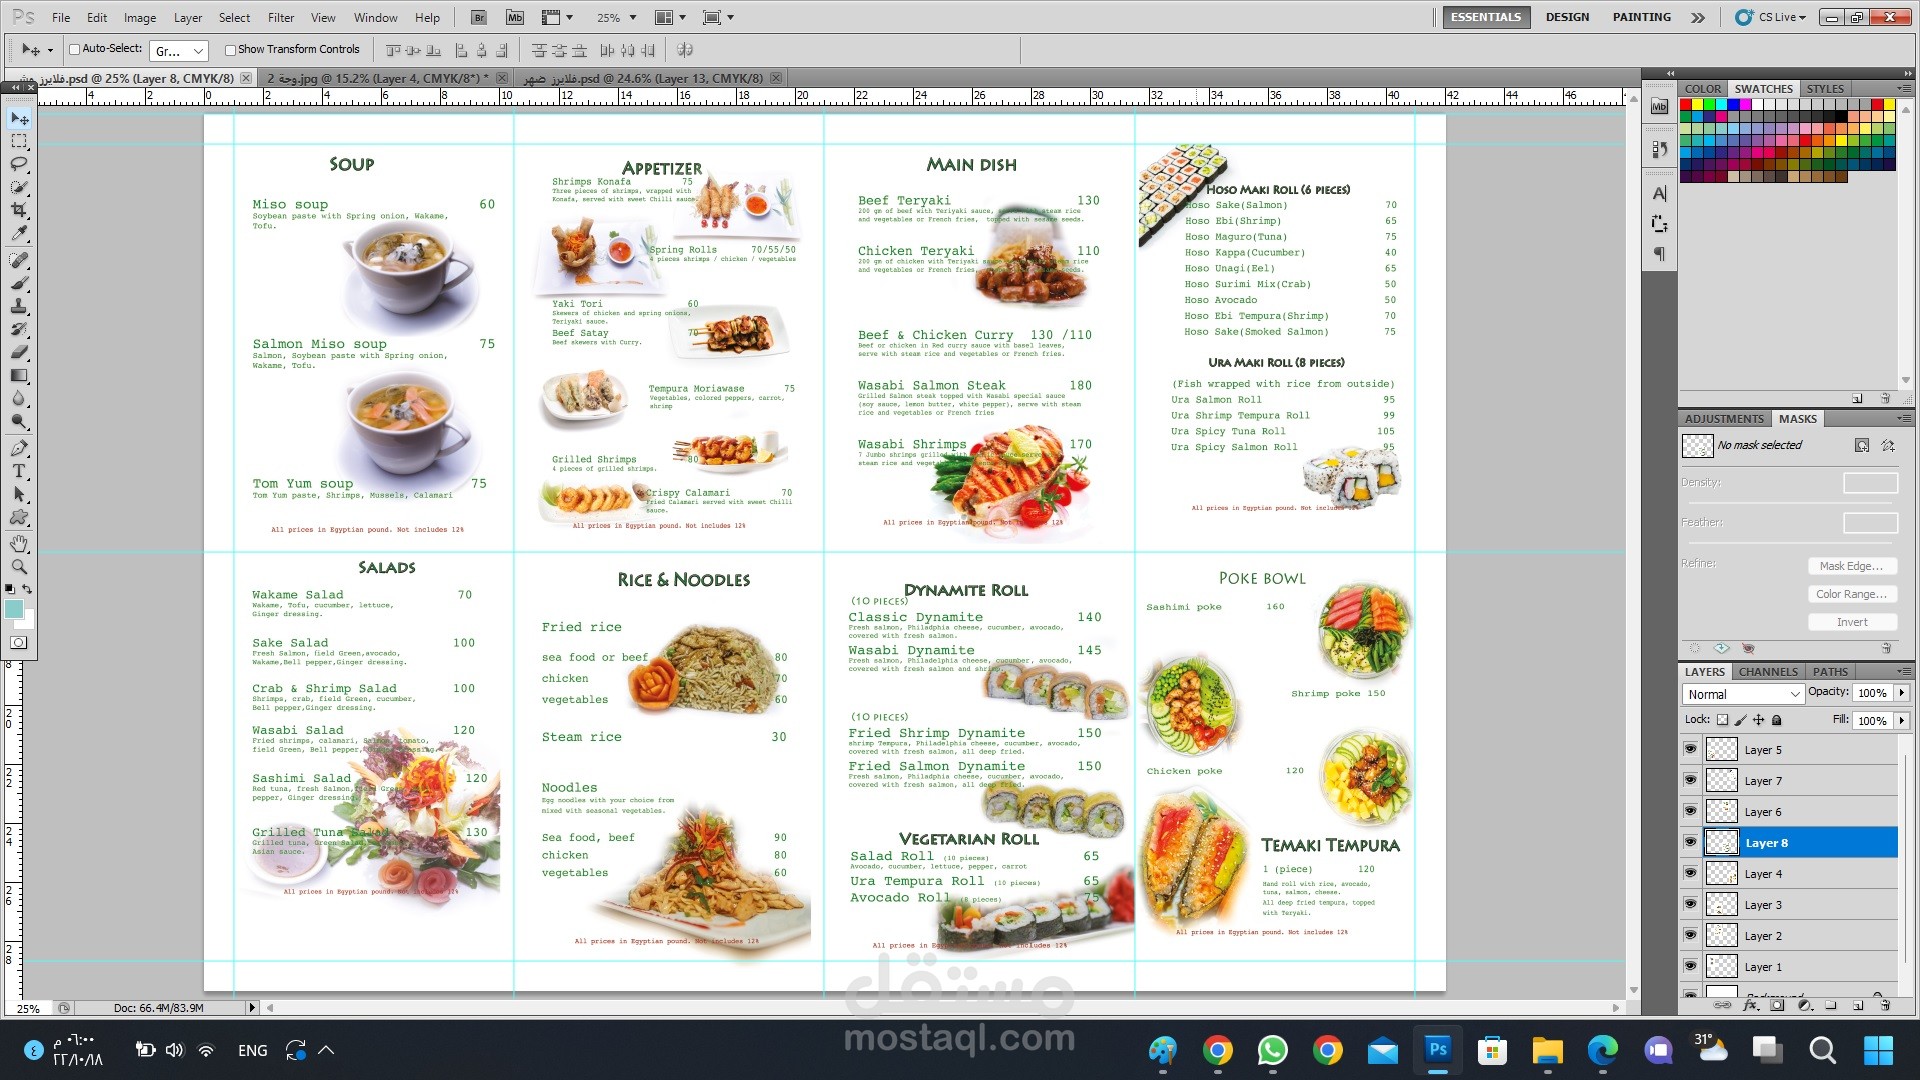Open the Auto-Select Group dropdown
1920x1080 pixels.
[179, 50]
